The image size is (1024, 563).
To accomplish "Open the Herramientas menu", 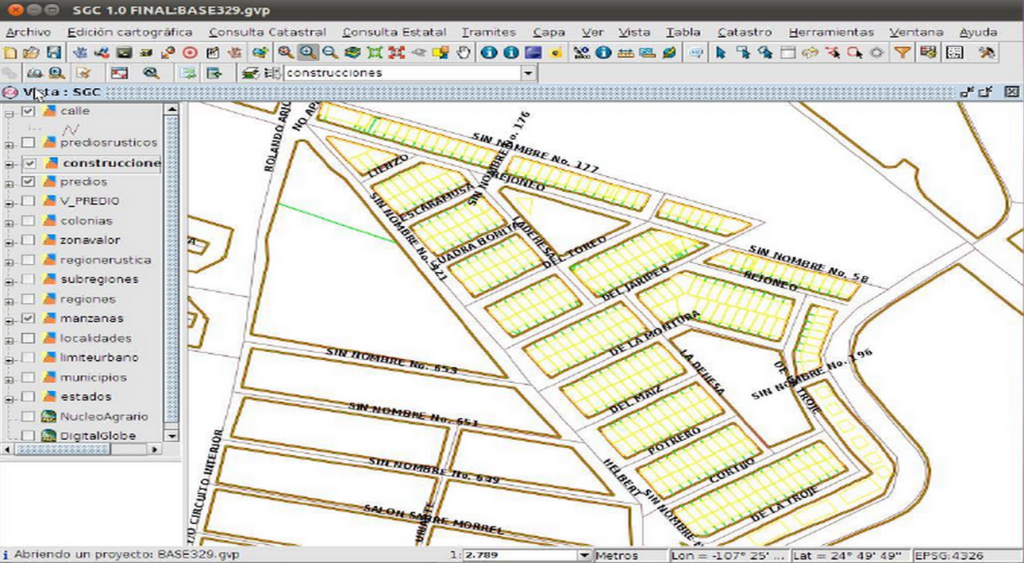I will click(x=831, y=32).
